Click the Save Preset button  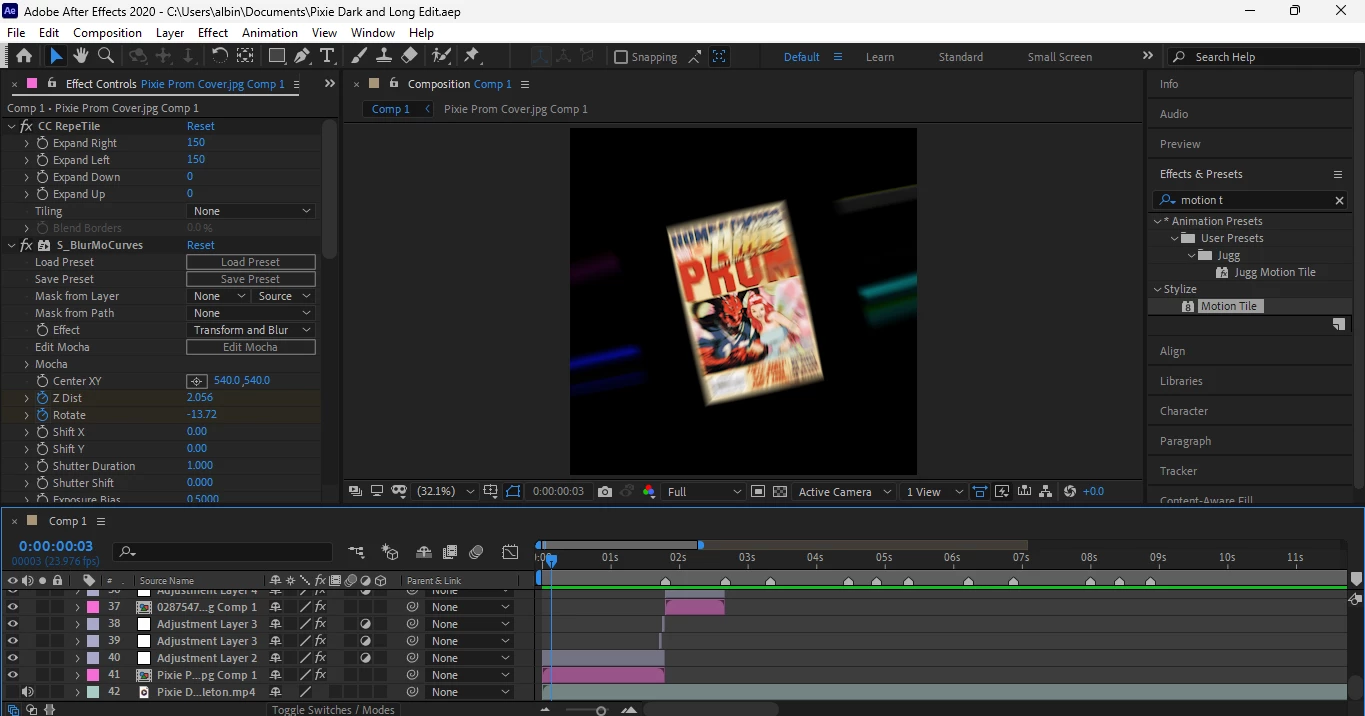(251, 279)
